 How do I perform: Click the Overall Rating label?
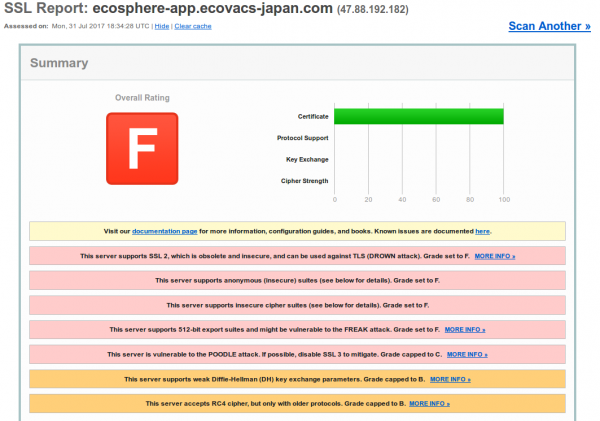tap(142, 98)
